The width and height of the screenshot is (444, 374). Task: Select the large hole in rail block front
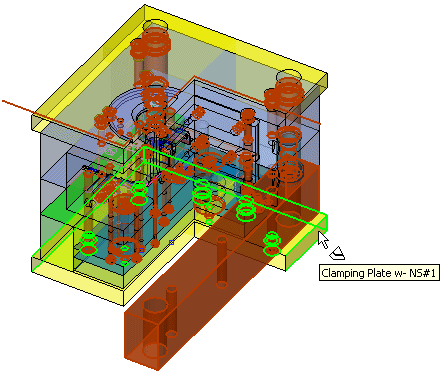pos(155,306)
